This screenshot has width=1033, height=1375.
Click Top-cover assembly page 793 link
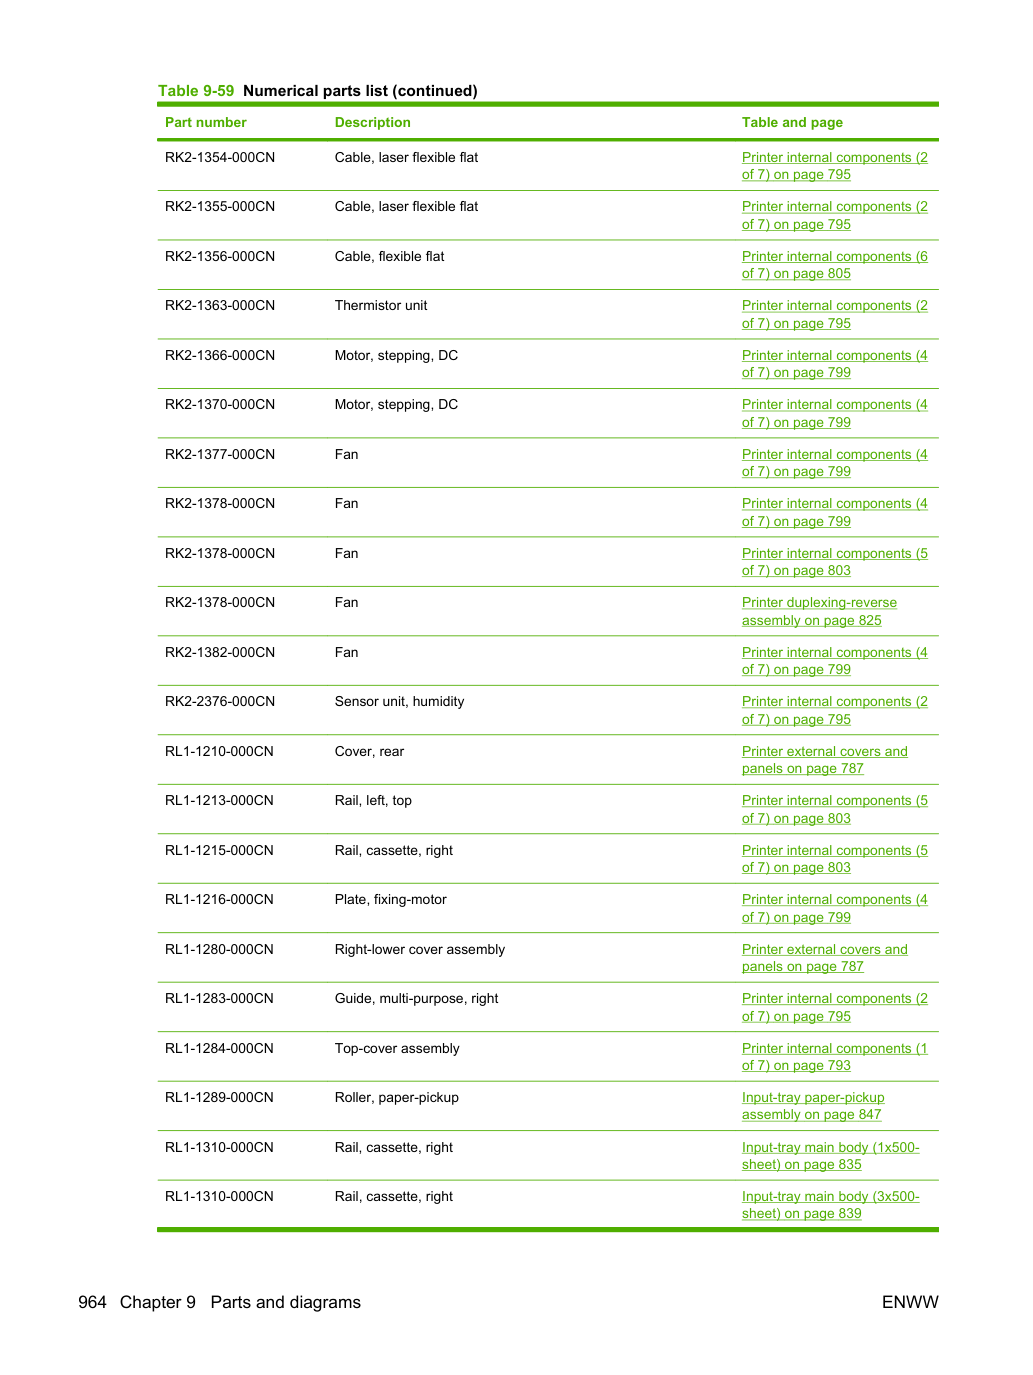pos(834,1057)
